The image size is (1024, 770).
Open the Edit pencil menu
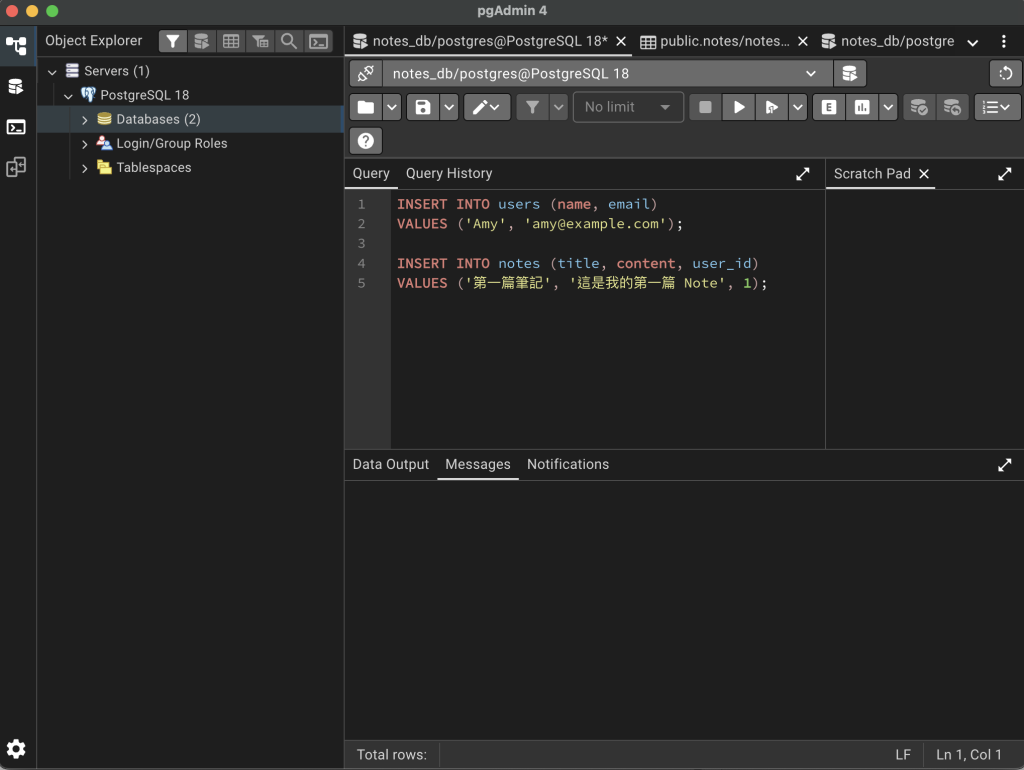[x=487, y=107]
